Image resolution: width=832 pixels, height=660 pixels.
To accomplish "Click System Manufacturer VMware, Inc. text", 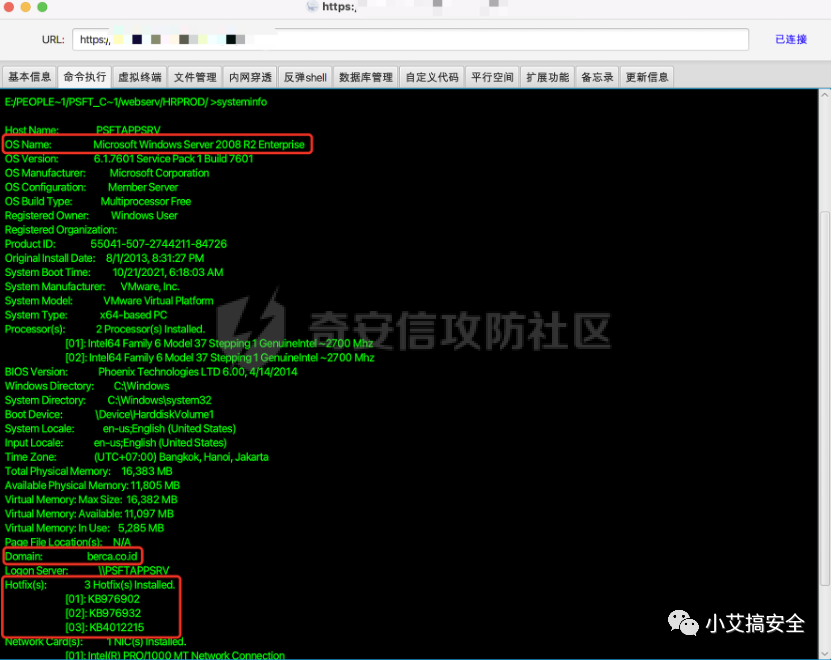I will 150,286.
